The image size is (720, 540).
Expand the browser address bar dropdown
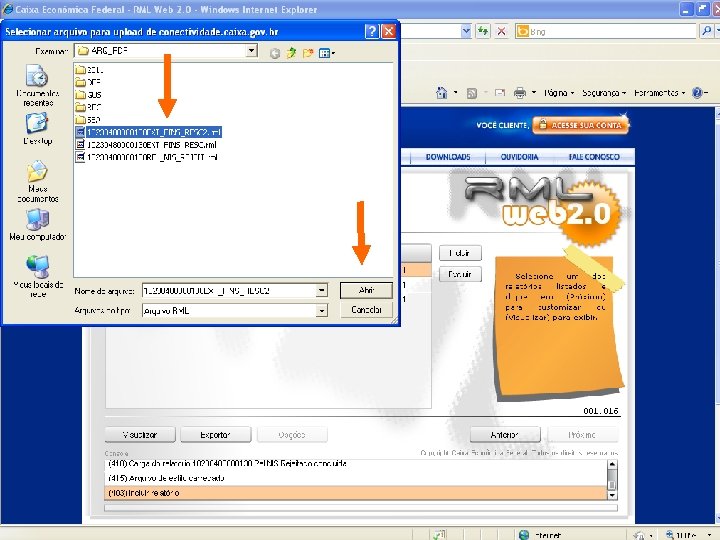click(466, 31)
